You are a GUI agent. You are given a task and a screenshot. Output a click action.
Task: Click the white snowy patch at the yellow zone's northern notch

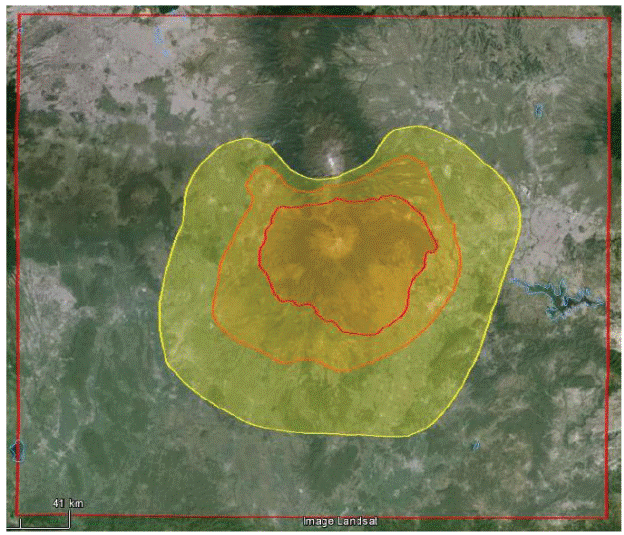333,158
